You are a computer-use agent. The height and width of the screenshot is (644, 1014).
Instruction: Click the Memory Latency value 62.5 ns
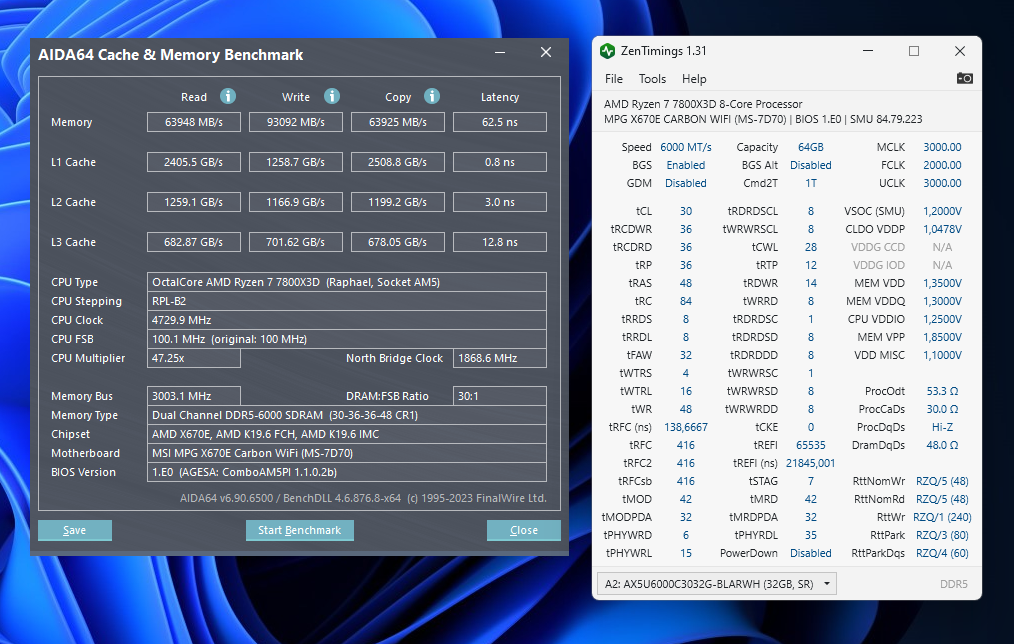(500, 122)
